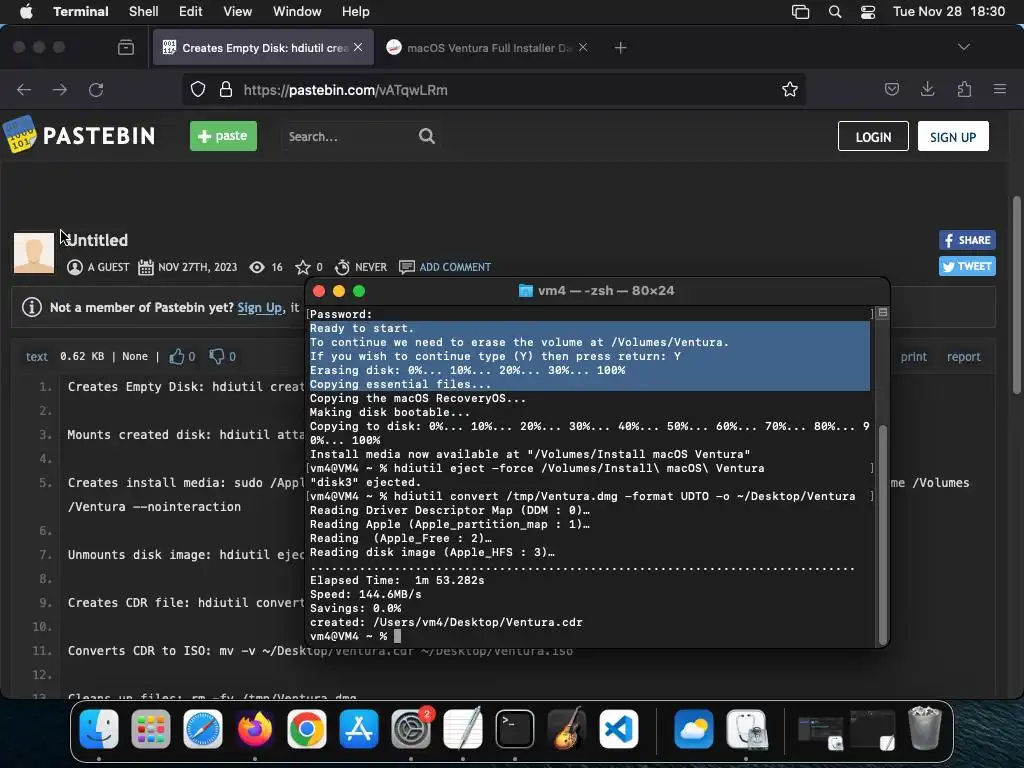Open the Terminal app menu

(x=80, y=12)
